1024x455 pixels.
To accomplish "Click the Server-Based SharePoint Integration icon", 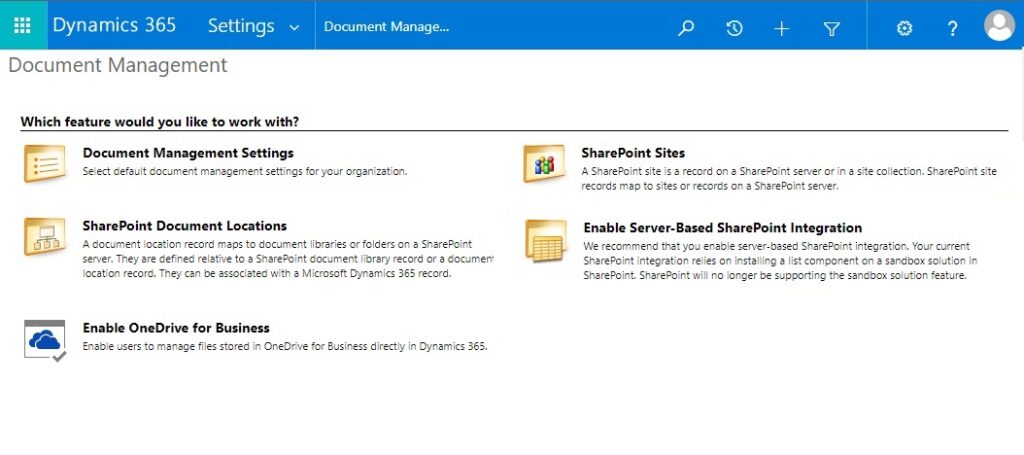I will tap(546, 241).
